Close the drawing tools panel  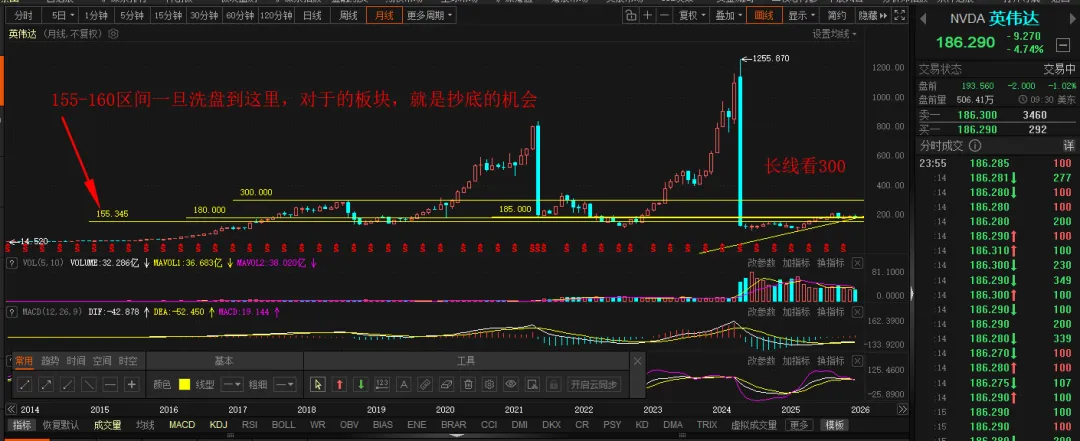637,361
